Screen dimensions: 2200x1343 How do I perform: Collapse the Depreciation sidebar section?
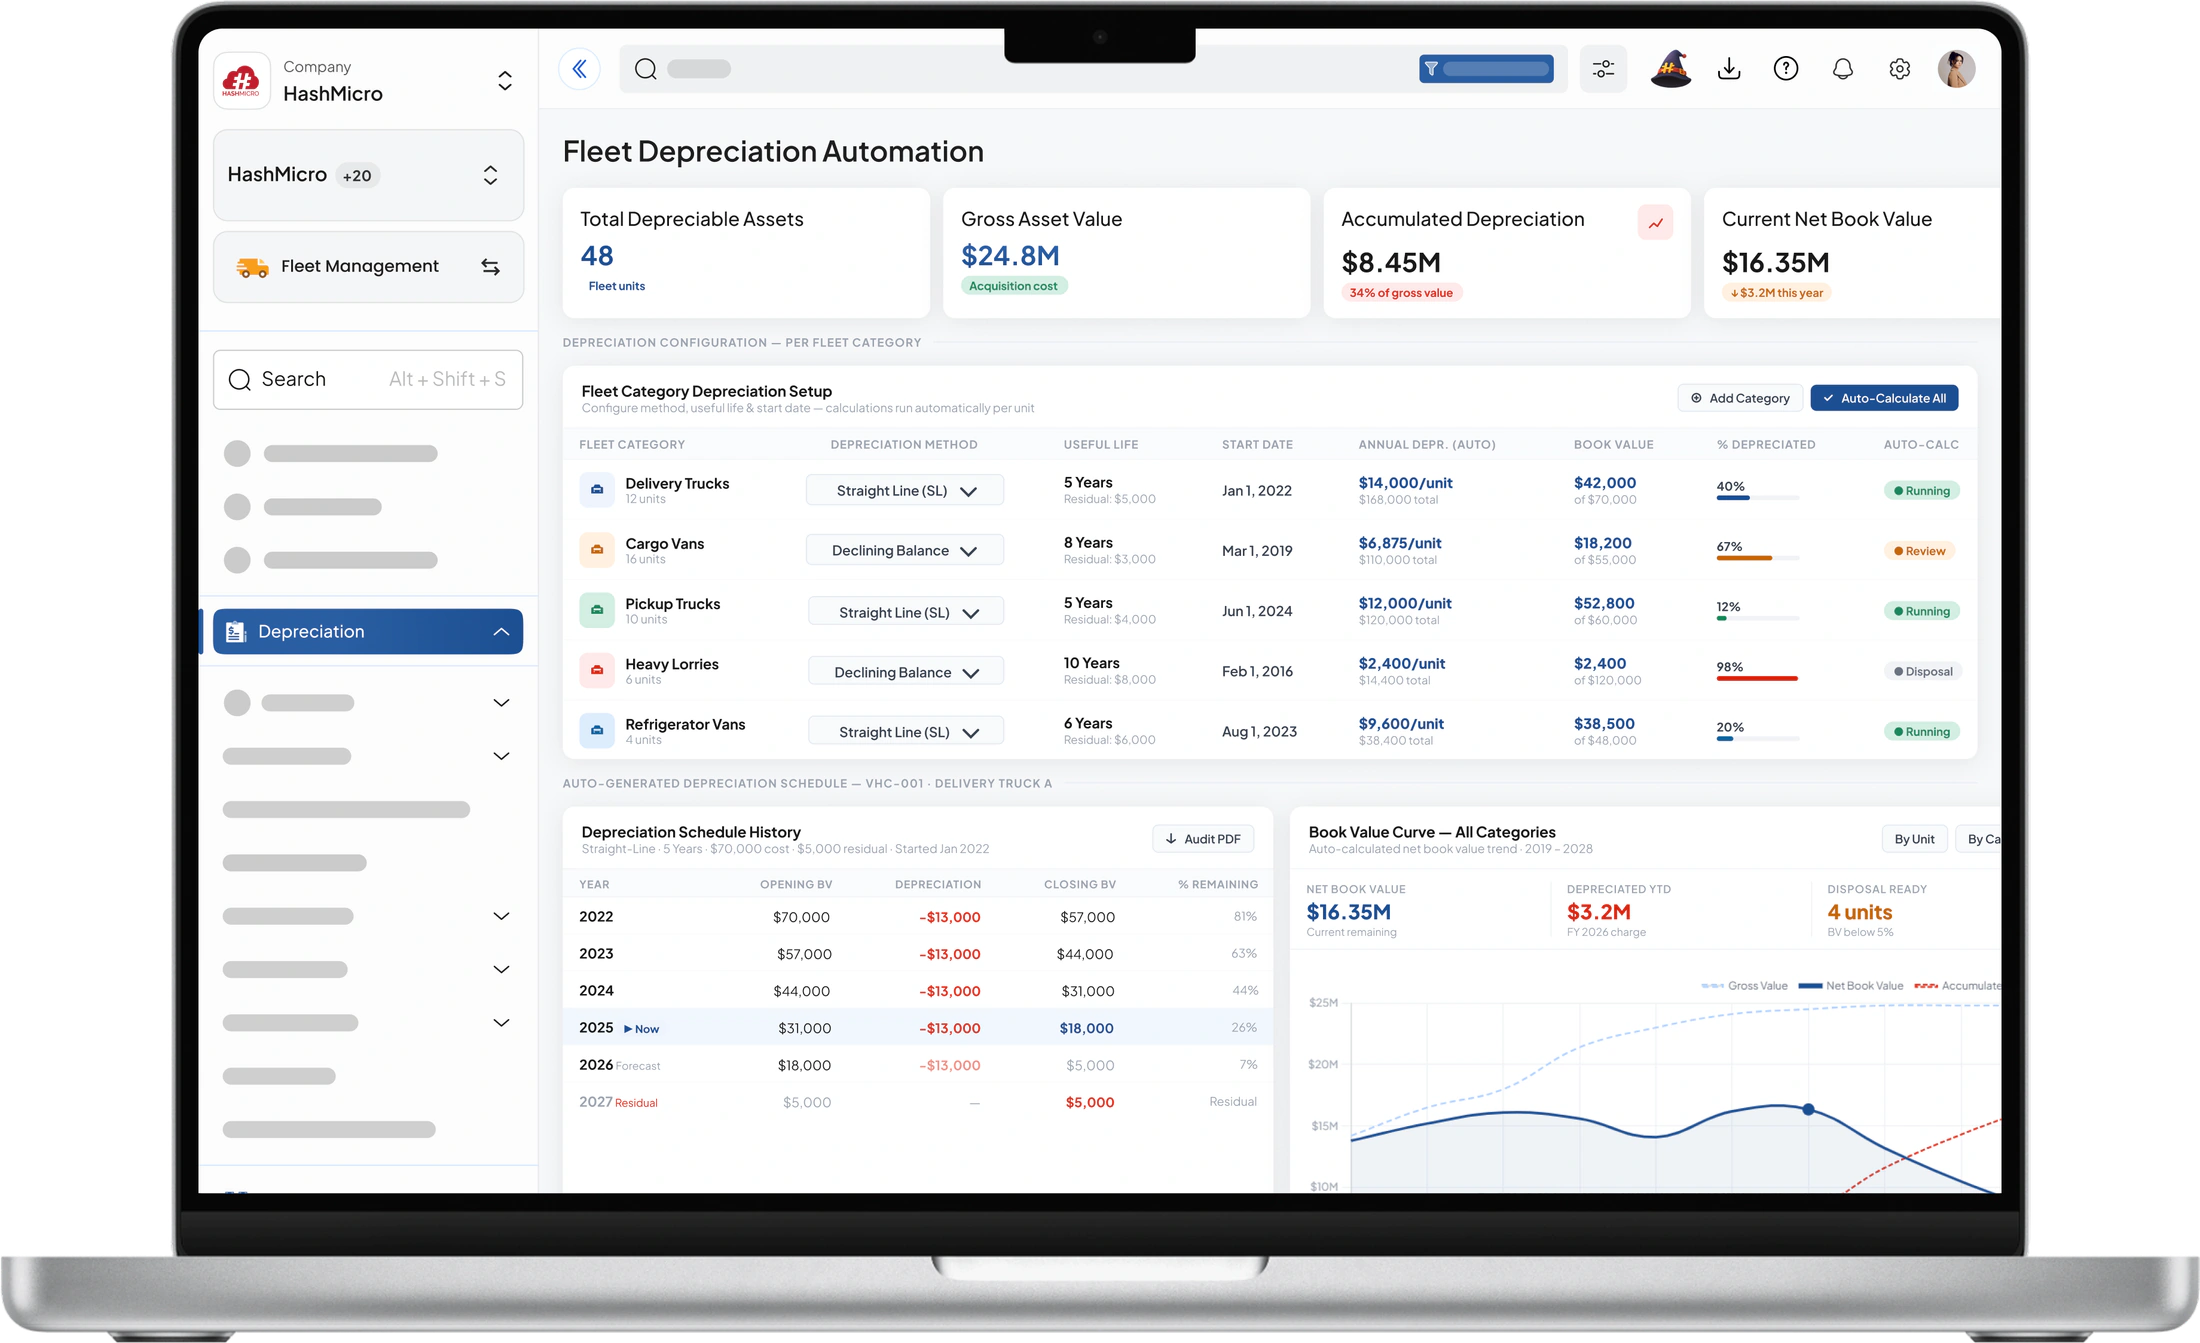pos(501,632)
